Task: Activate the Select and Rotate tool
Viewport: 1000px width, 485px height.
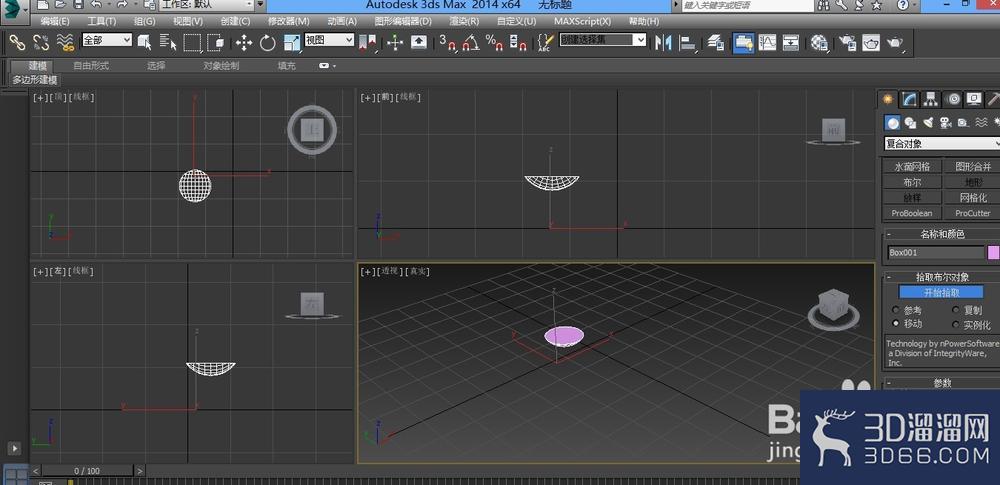Action: pos(268,43)
